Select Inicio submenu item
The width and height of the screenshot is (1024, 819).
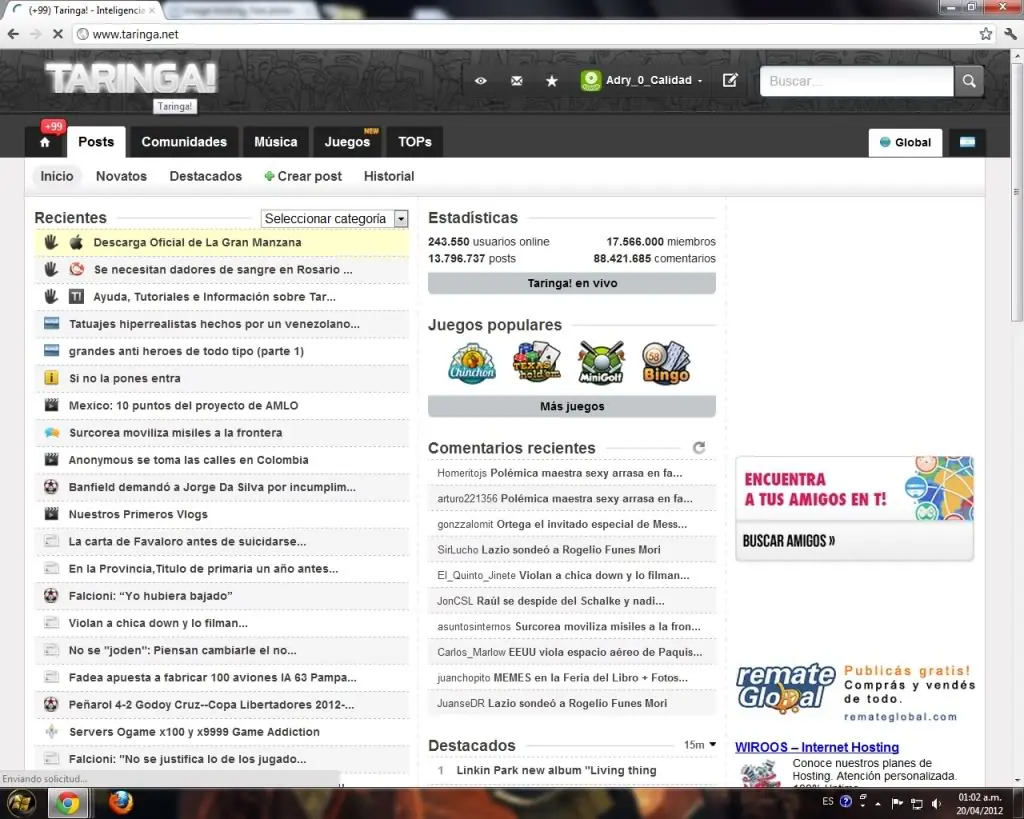click(x=57, y=176)
